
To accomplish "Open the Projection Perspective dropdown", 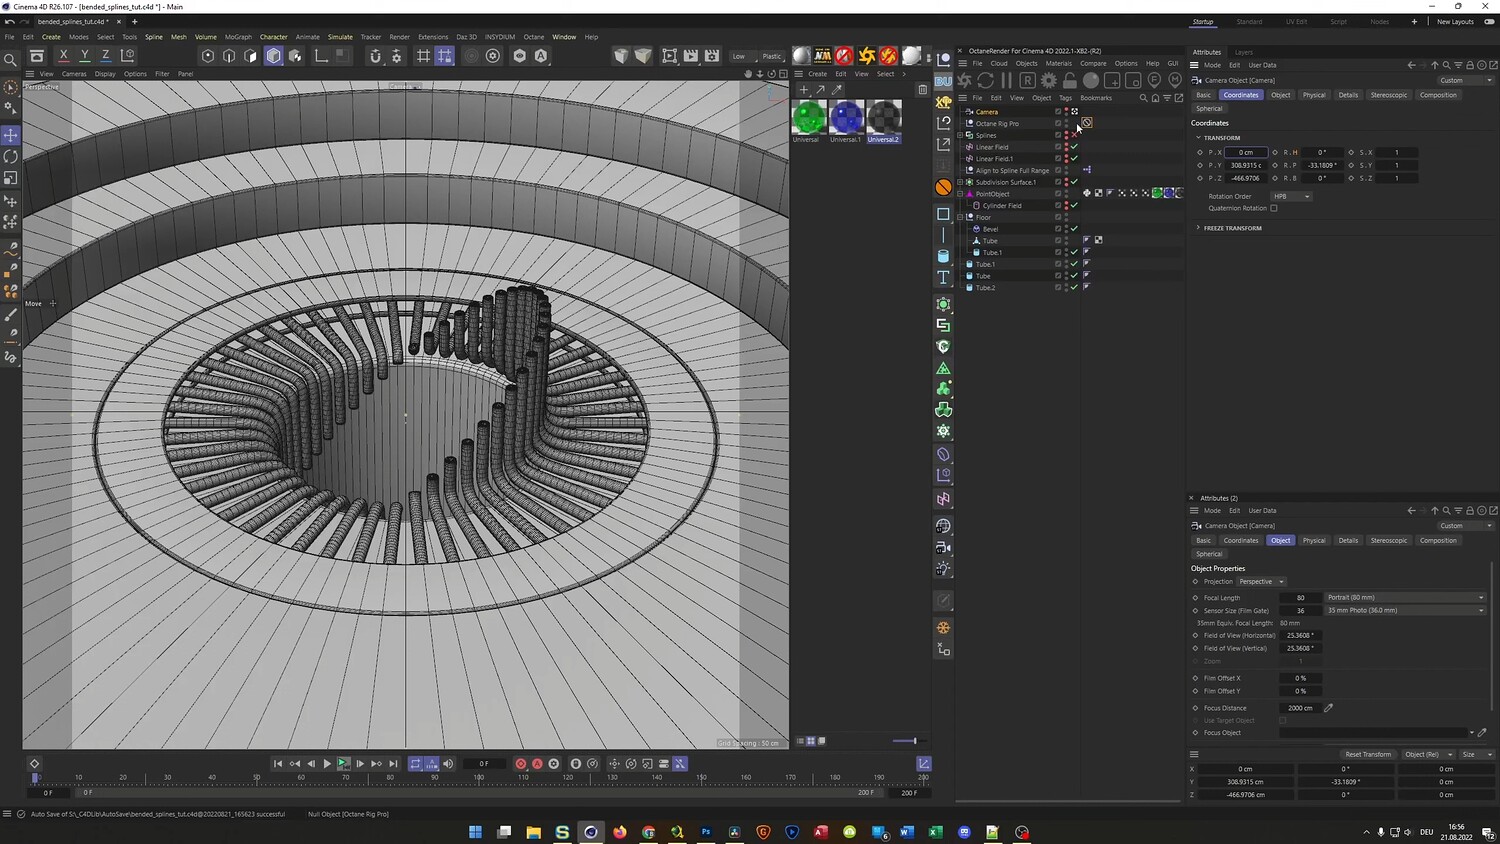I will [x=1261, y=581].
